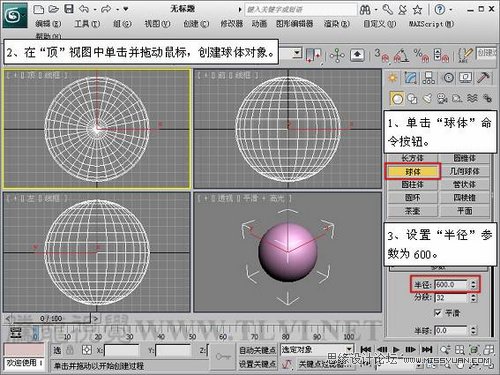Open the MAXScript menu
Screen dimensions: 500x375
pos(431,24)
